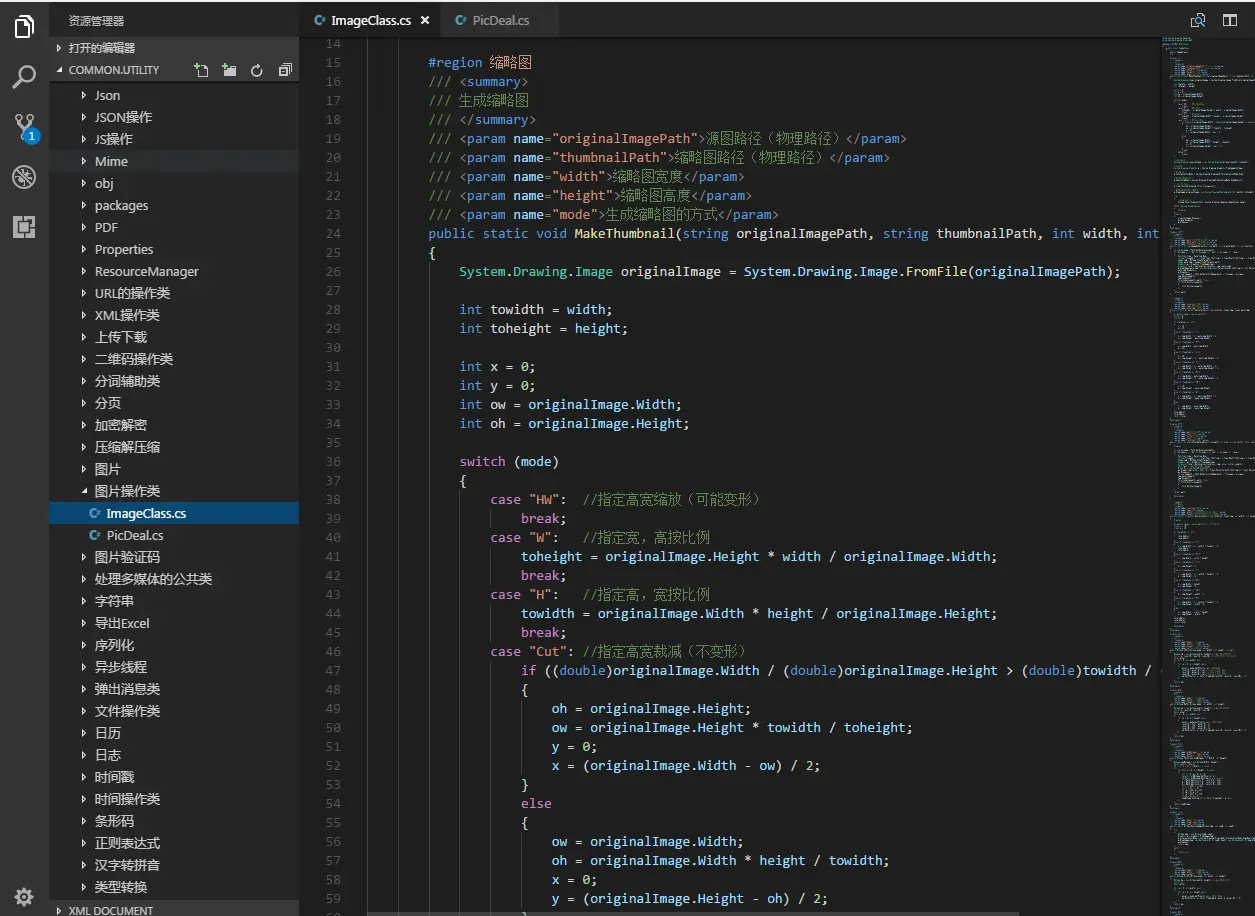1255x916 pixels.
Task: Refresh the explorer file tree
Action: 257,70
